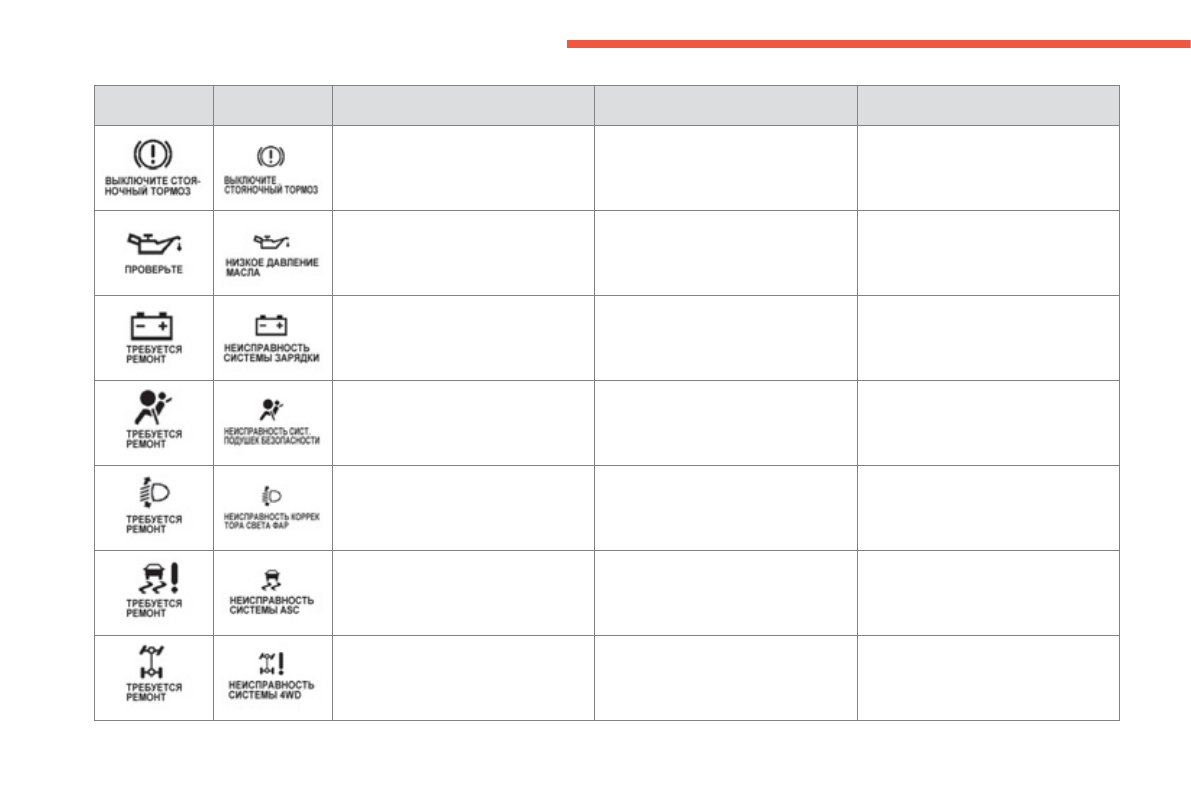This screenshot has height=794, width=1191.
Task: Click the small battery charging fault icon
Action: coord(271,325)
